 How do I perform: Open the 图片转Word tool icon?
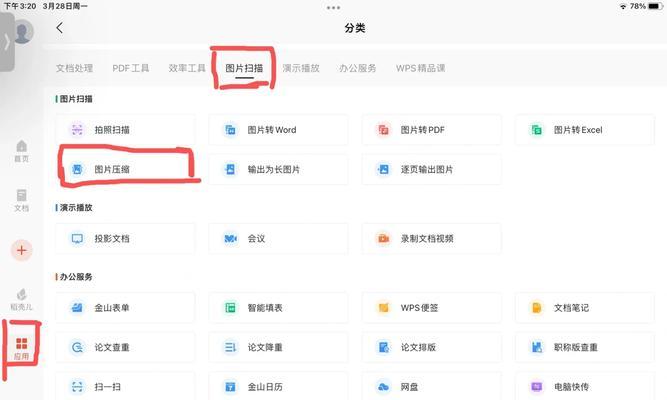230,129
